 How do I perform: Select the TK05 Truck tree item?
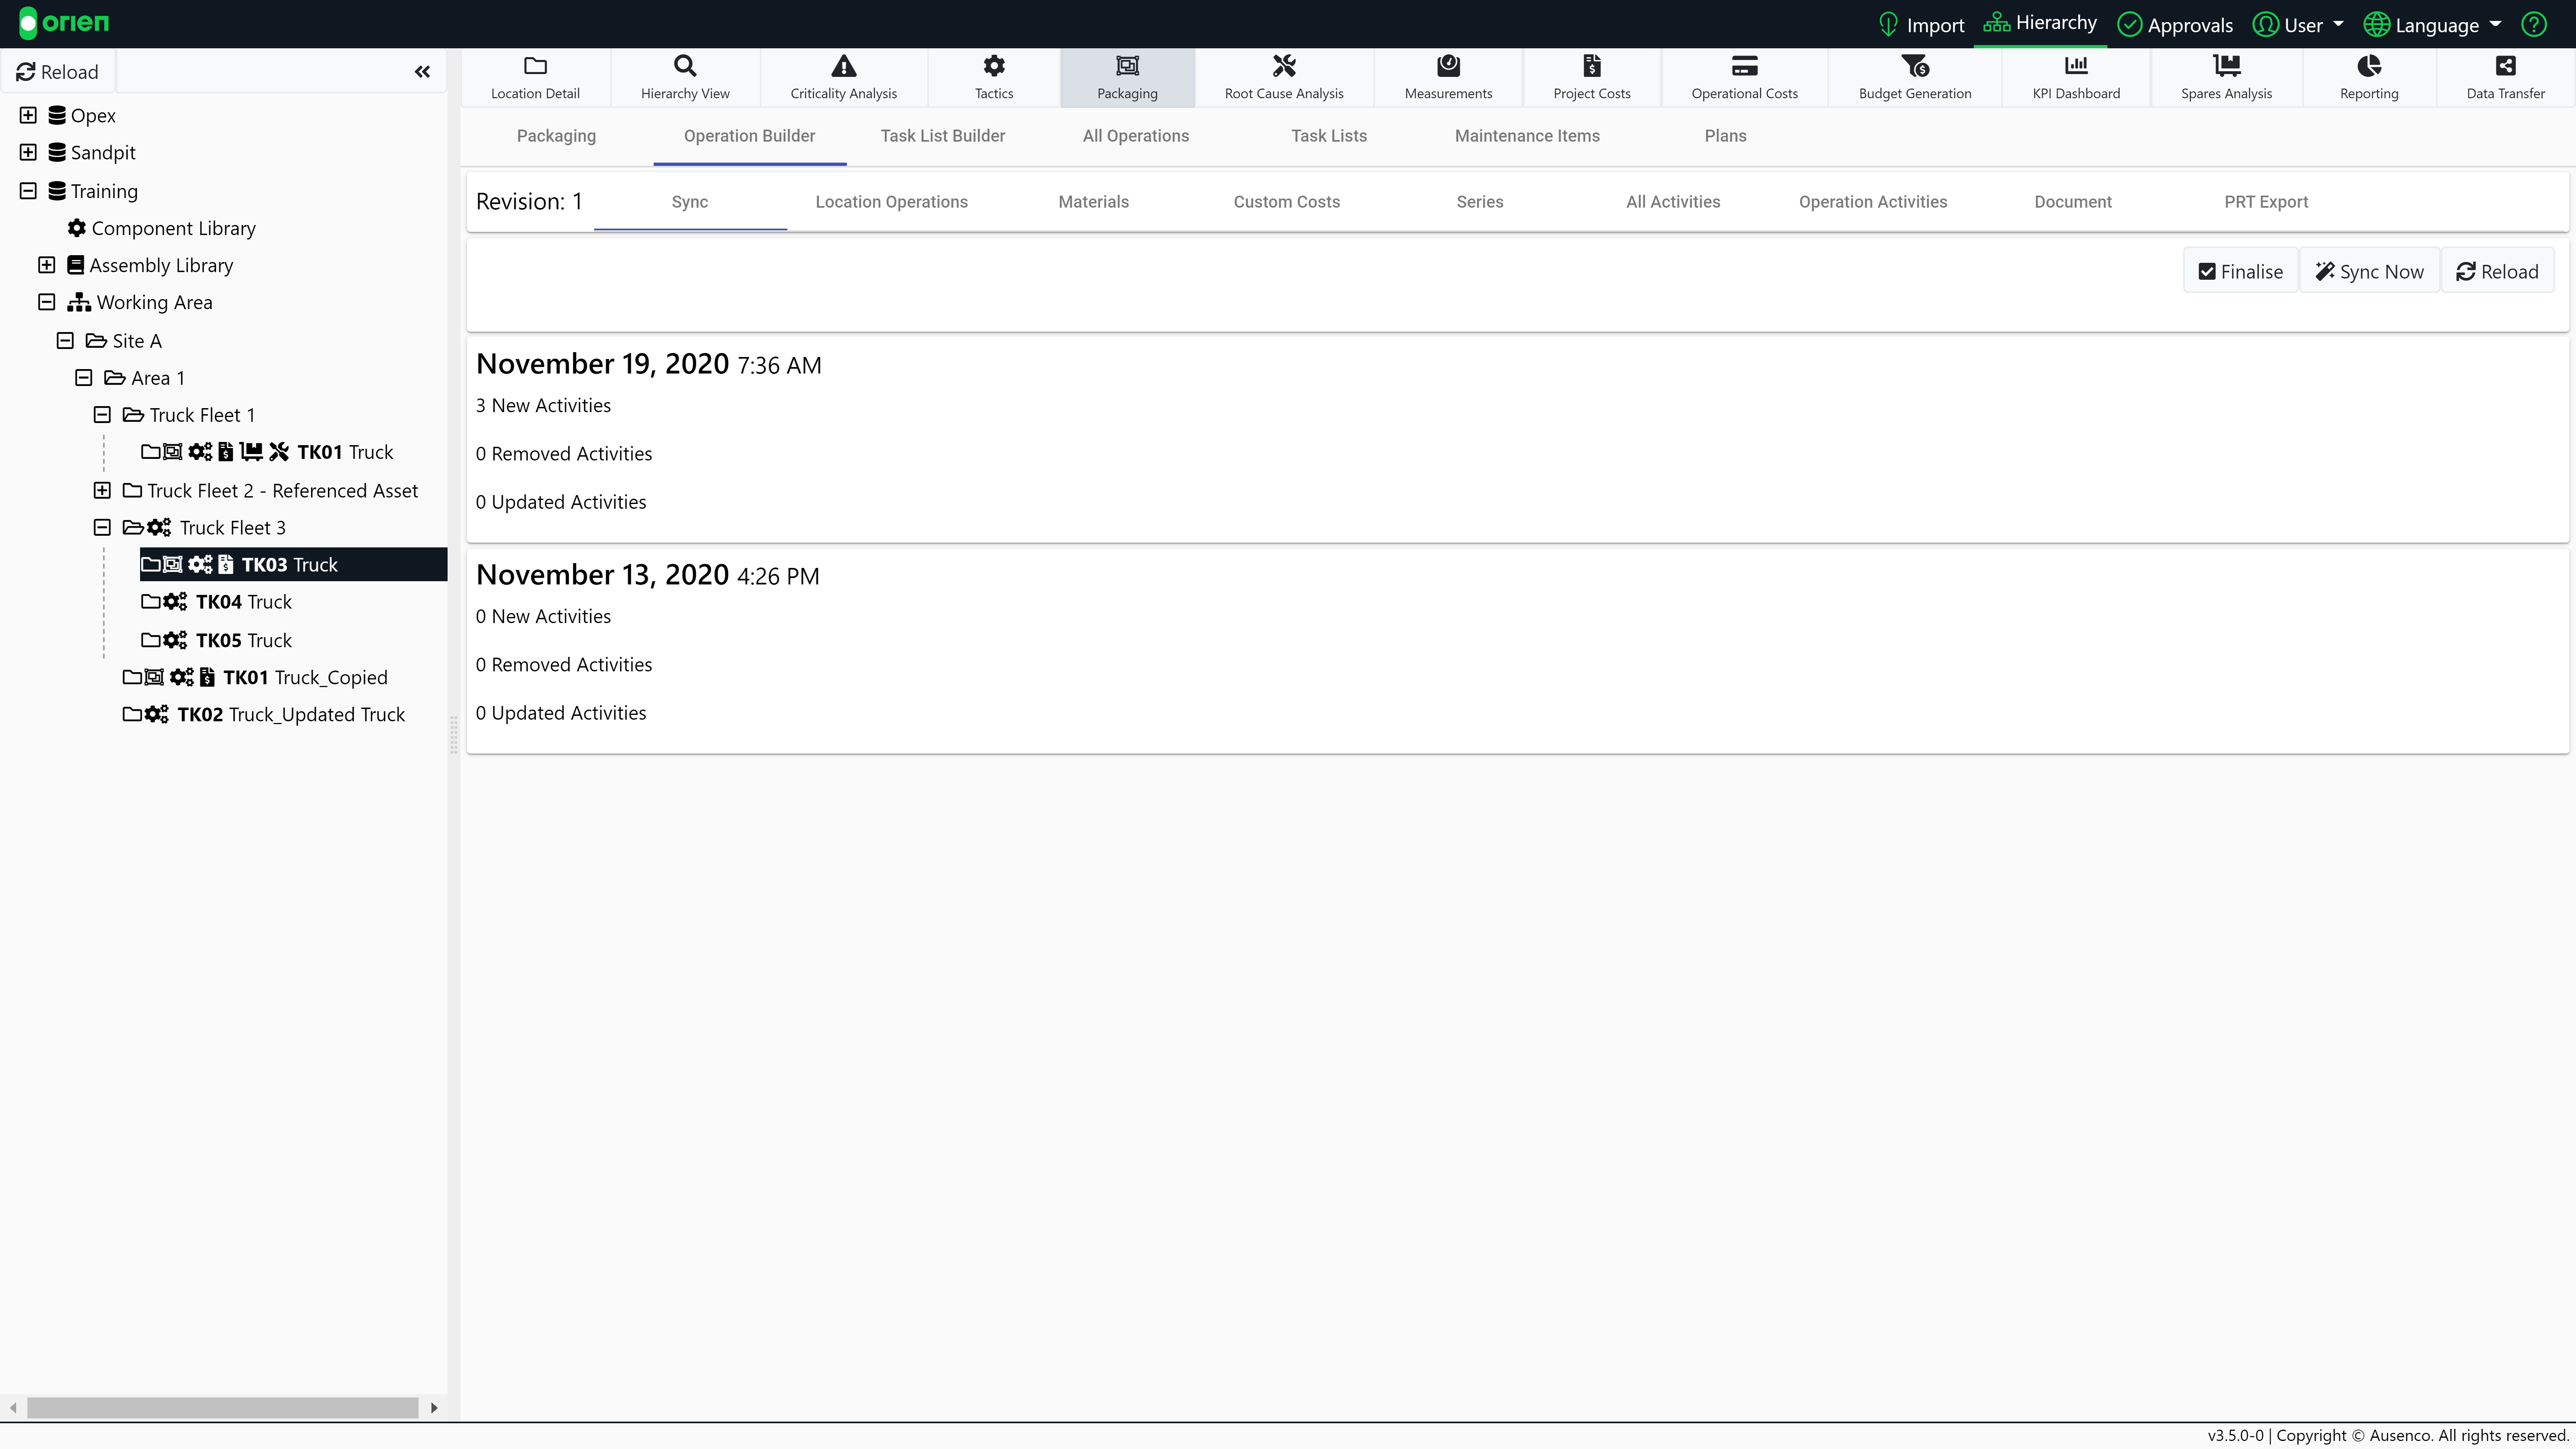coord(217,640)
